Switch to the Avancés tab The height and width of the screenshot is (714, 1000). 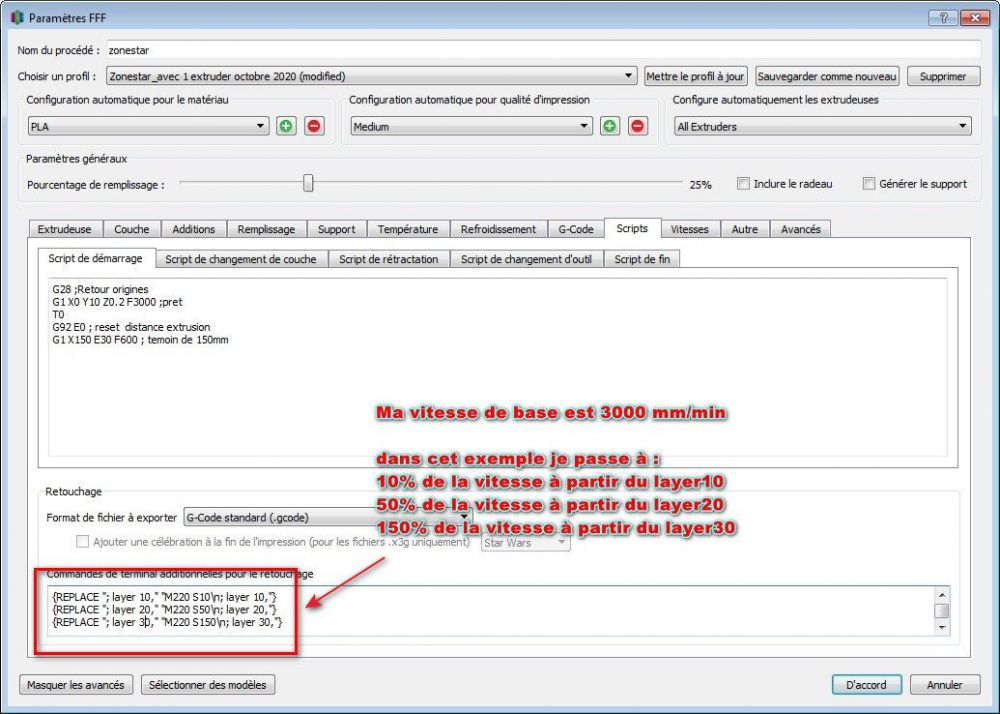coord(800,229)
